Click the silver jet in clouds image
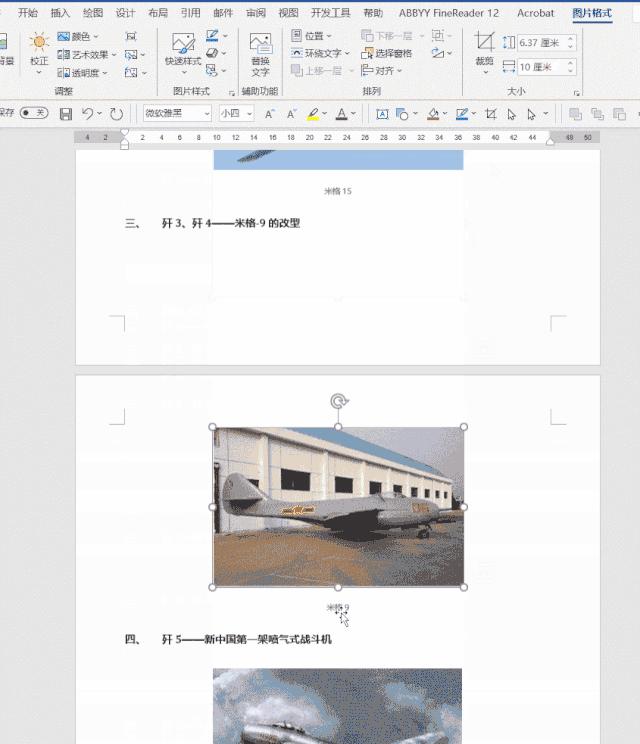640x744 pixels. coord(337,706)
